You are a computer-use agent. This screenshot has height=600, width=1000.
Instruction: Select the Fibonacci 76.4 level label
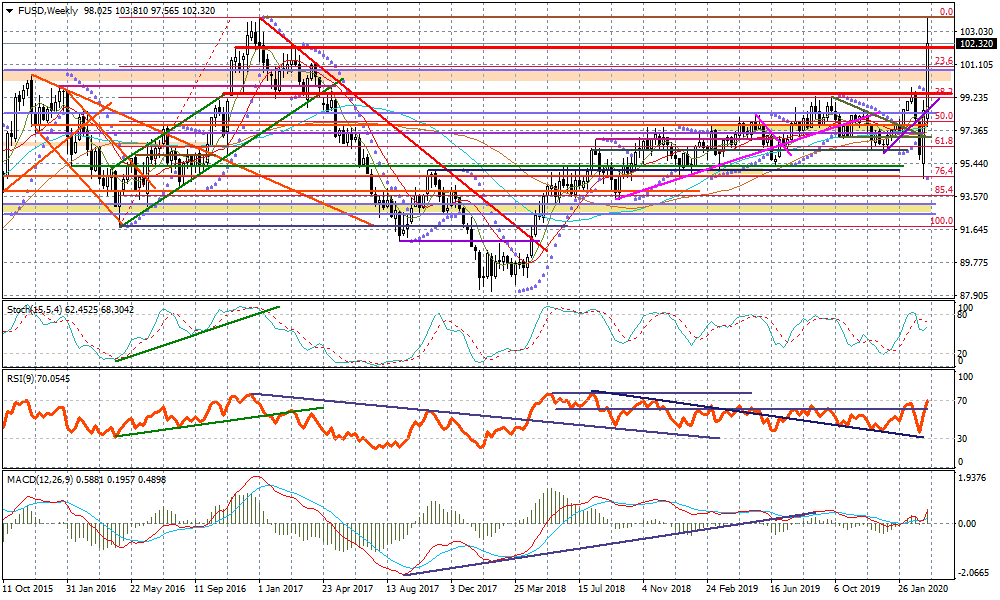pyautogui.click(x=944, y=171)
